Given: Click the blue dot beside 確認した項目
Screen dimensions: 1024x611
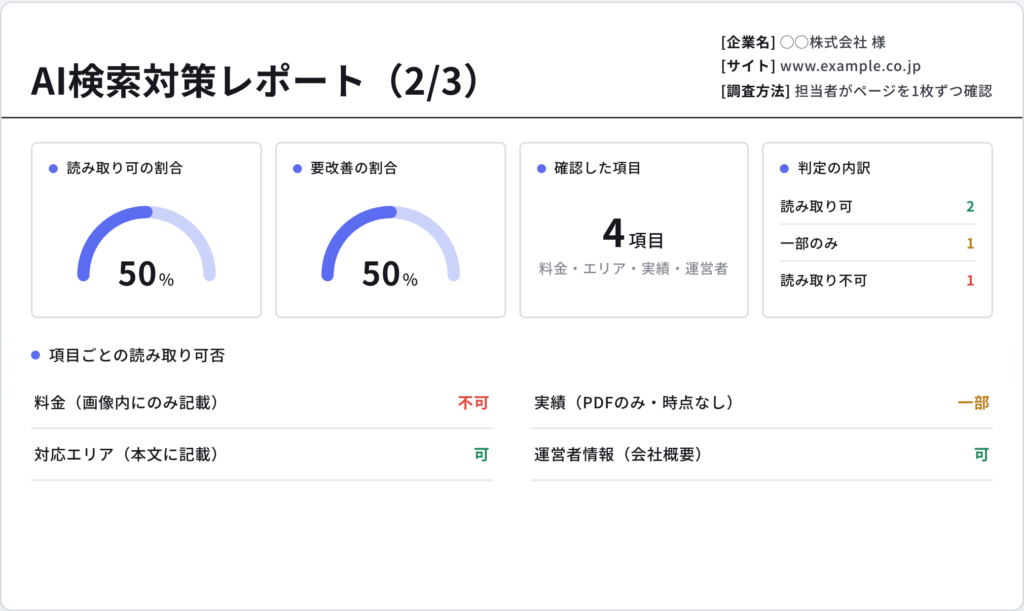Looking at the screenshot, I should click(541, 168).
